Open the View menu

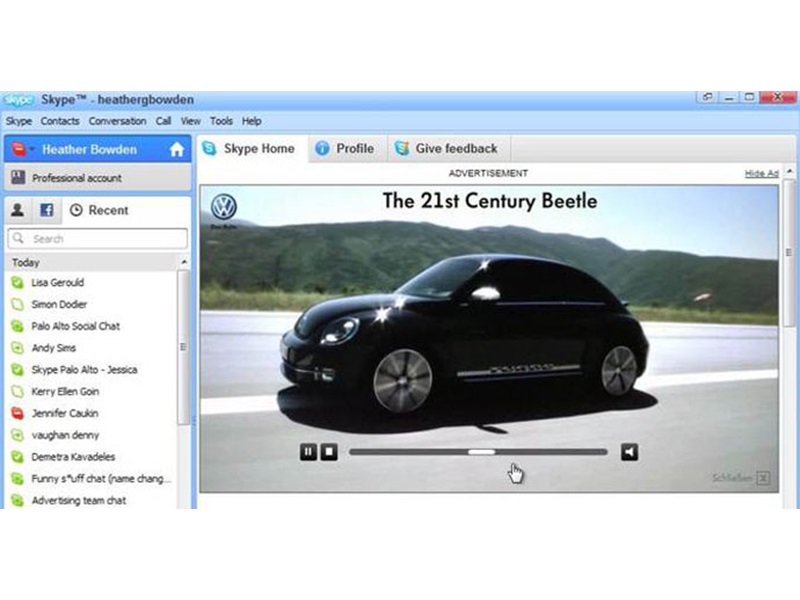[190, 121]
